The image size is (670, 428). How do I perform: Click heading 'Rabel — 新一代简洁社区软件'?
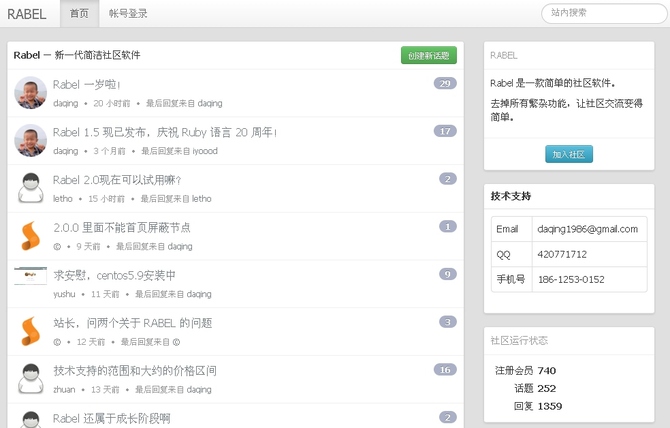click(77, 55)
